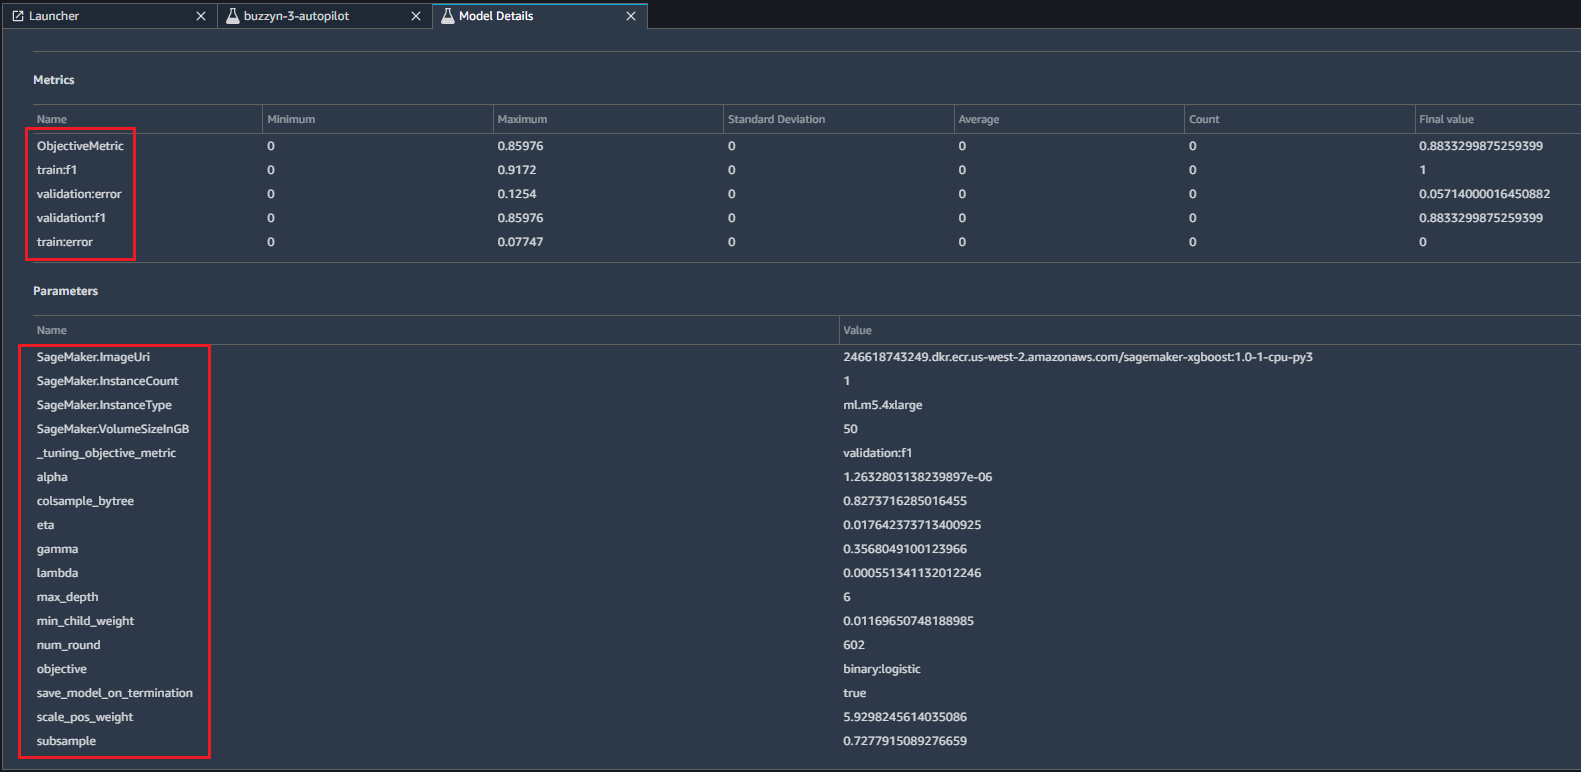Click the Final value column header
1581x772 pixels.
click(x=1446, y=119)
